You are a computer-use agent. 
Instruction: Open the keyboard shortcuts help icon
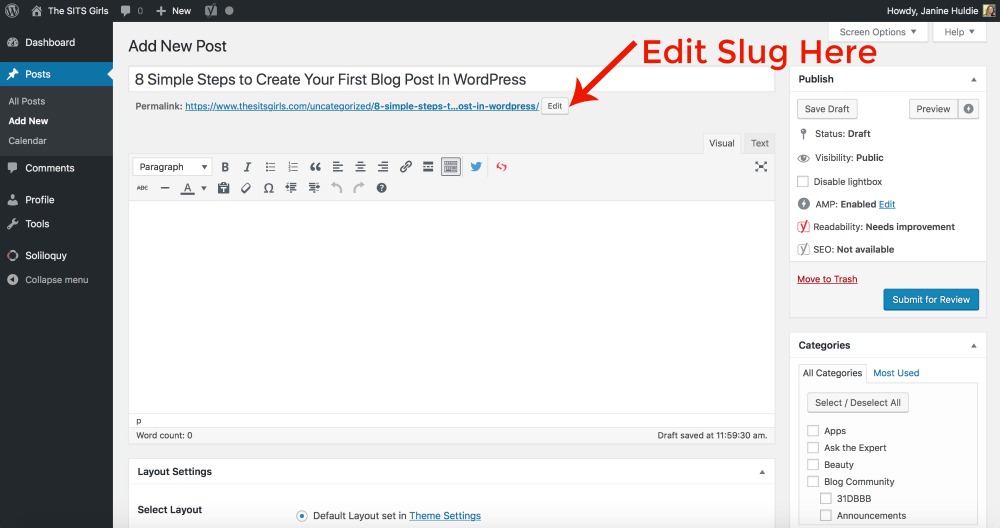(x=381, y=188)
